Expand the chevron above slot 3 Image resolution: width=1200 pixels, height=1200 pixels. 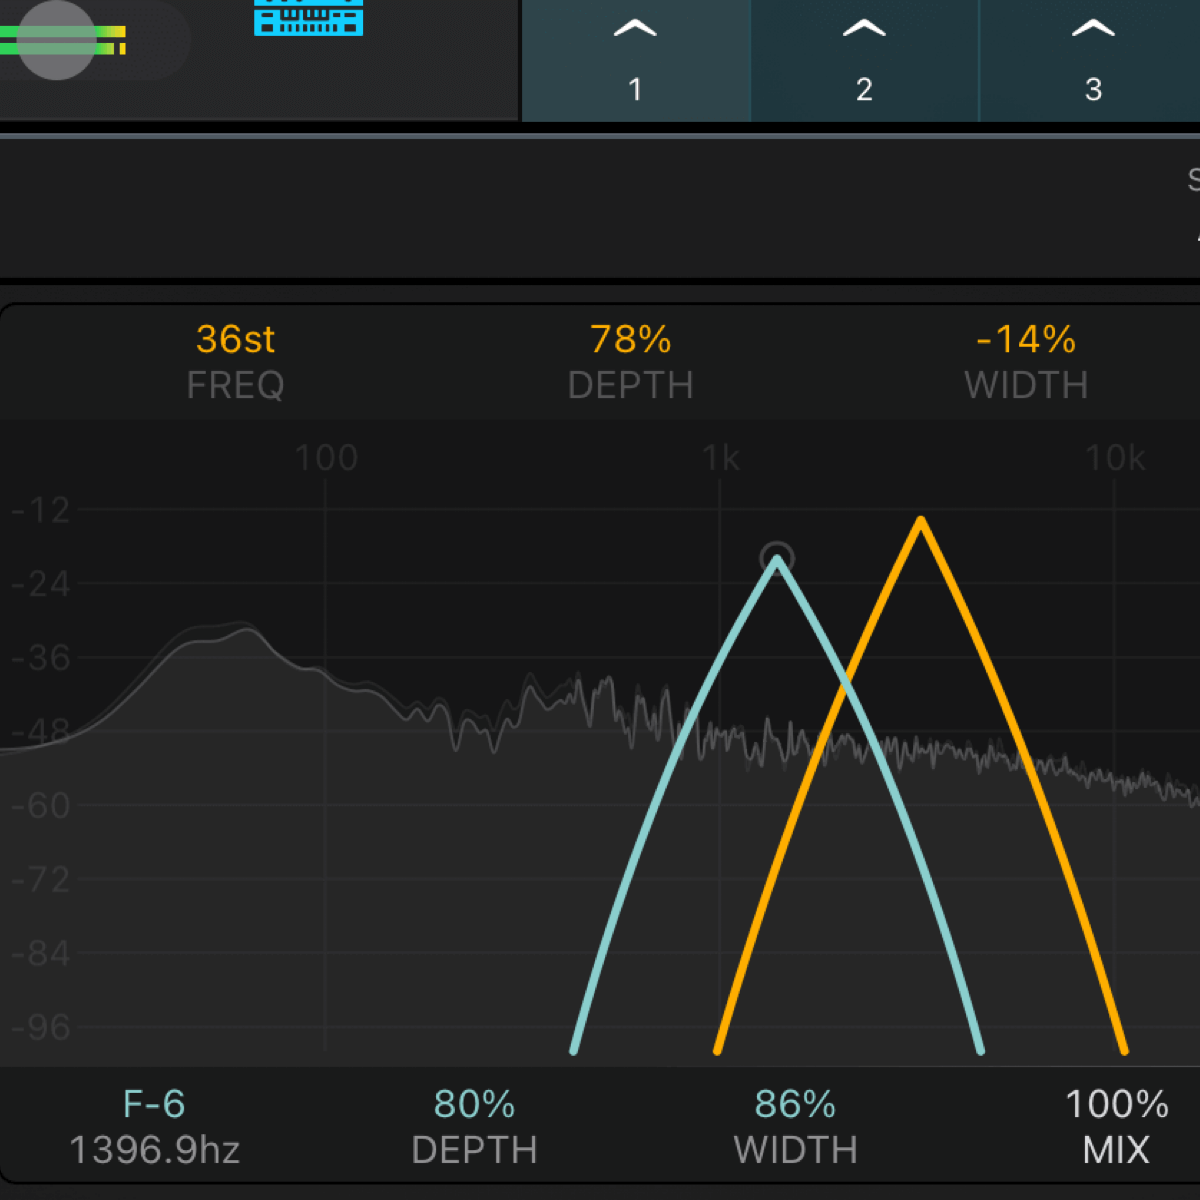click(1093, 29)
